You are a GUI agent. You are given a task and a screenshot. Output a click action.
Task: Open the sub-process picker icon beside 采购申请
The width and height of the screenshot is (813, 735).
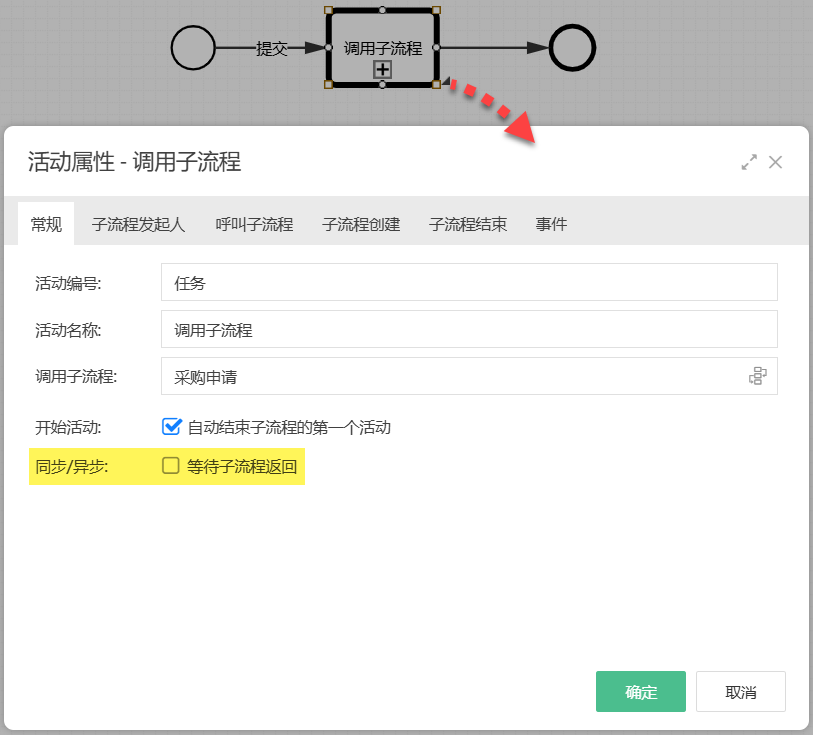759,375
